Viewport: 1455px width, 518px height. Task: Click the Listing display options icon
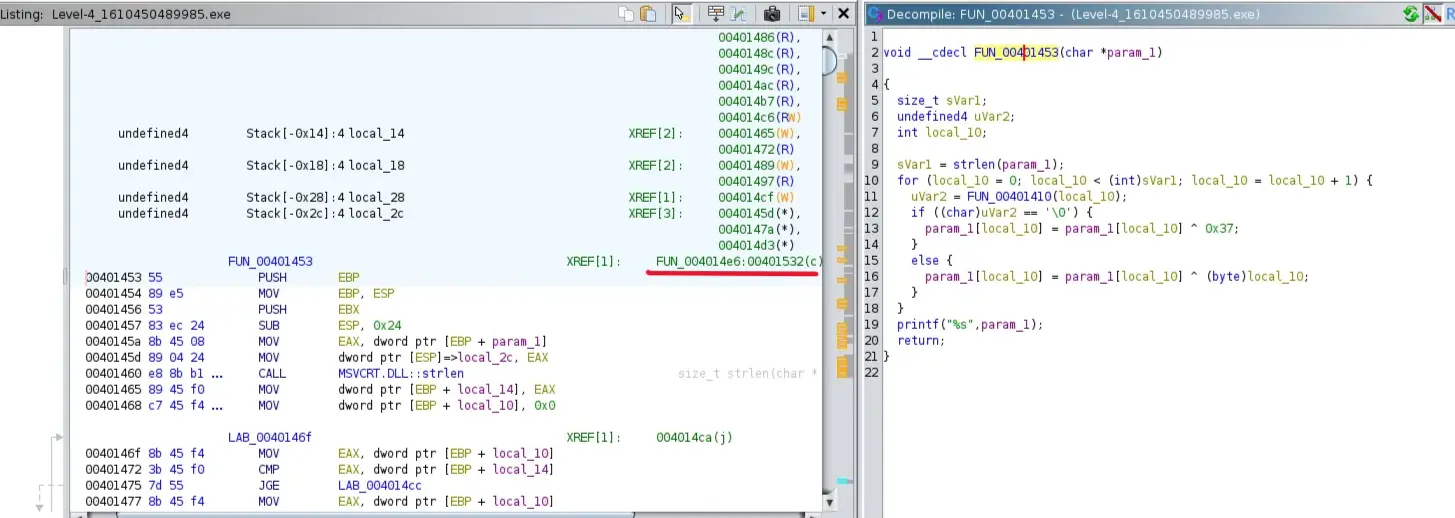[806, 14]
